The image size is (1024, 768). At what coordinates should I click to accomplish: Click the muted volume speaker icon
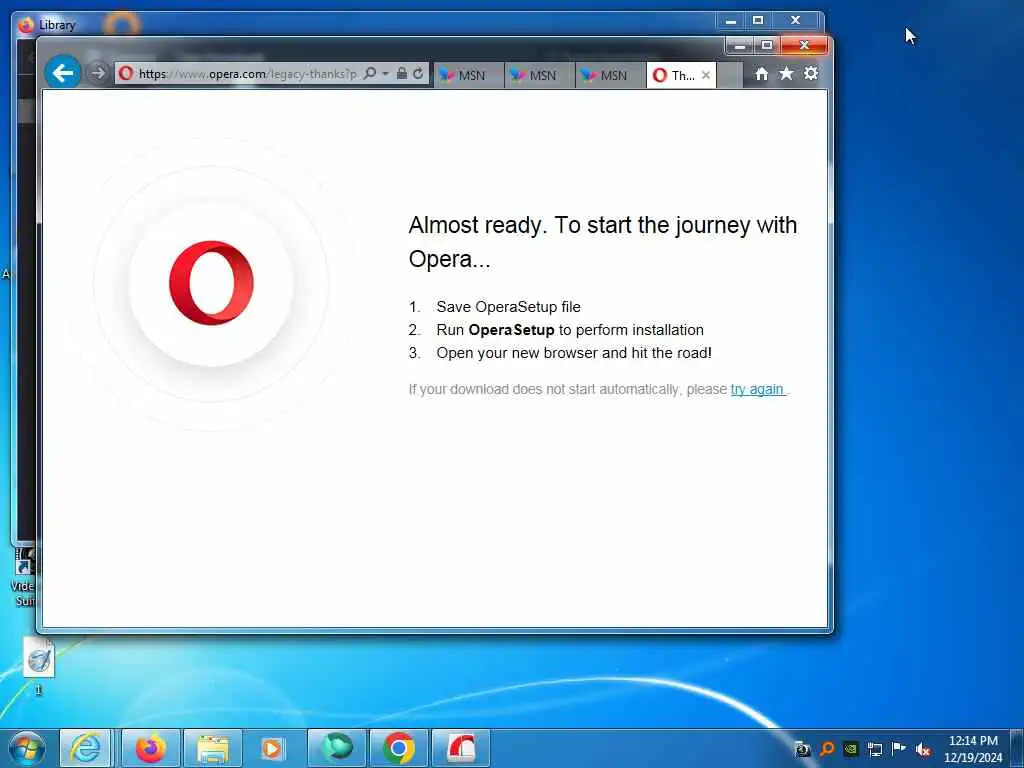click(923, 750)
